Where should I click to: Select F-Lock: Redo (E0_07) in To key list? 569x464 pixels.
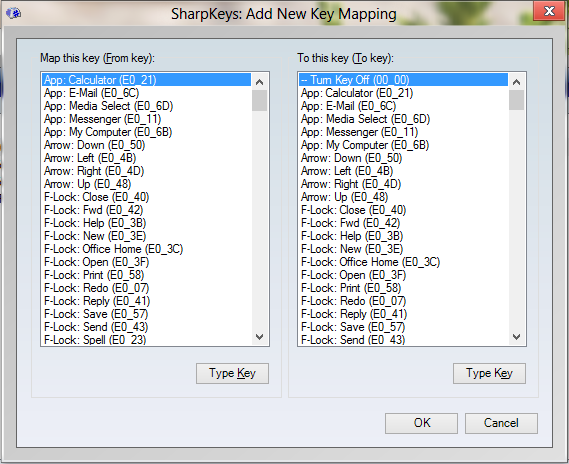pos(404,301)
